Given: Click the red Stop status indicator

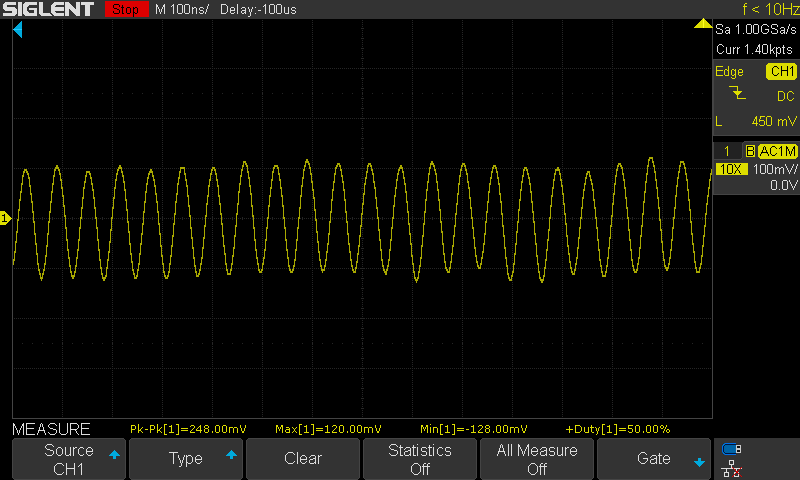Looking at the screenshot, I should [126, 9].
